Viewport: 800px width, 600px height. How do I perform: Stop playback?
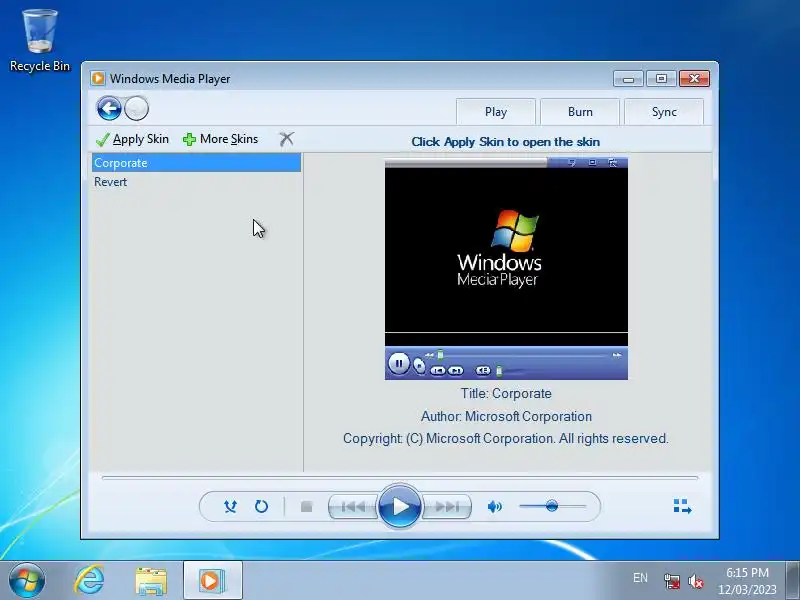click(x=306, y=507)
